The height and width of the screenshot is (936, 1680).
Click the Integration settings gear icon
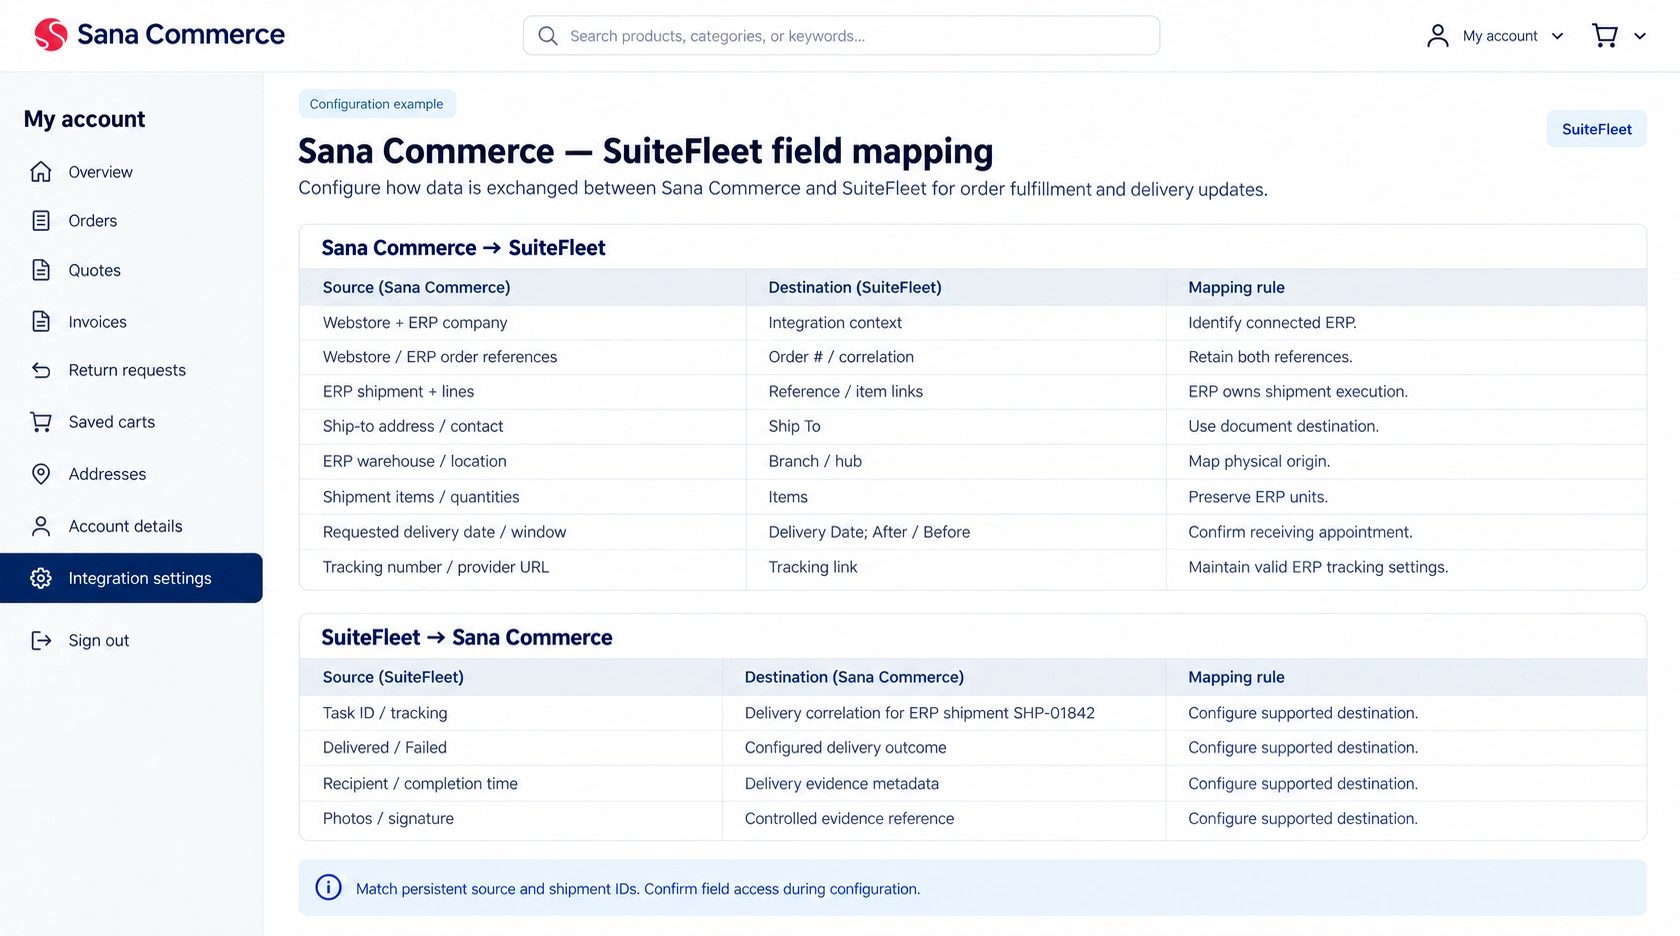[41, 578]
